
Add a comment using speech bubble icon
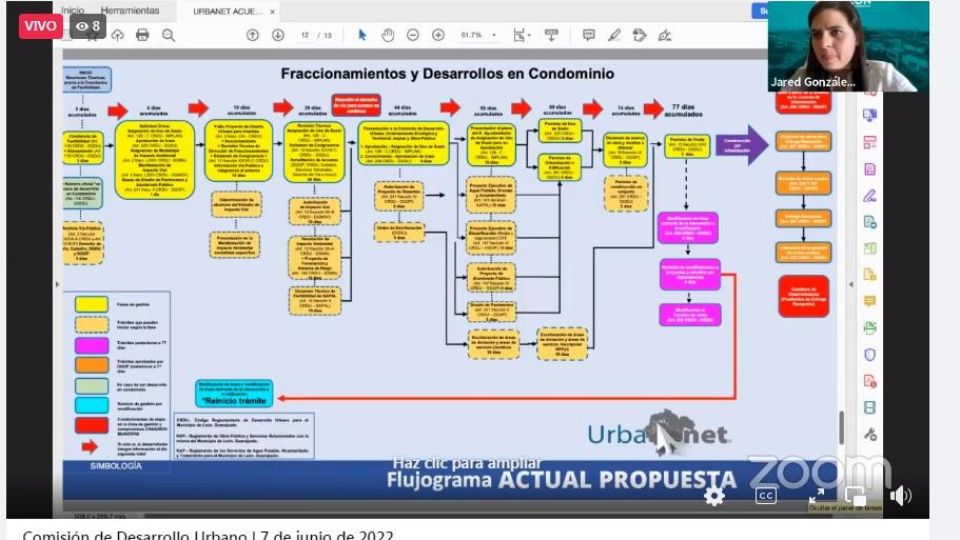pos(589,35)
